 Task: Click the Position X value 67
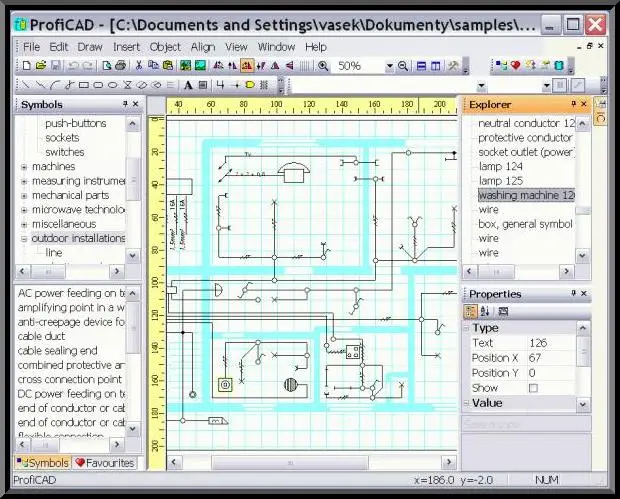(552, 358)
